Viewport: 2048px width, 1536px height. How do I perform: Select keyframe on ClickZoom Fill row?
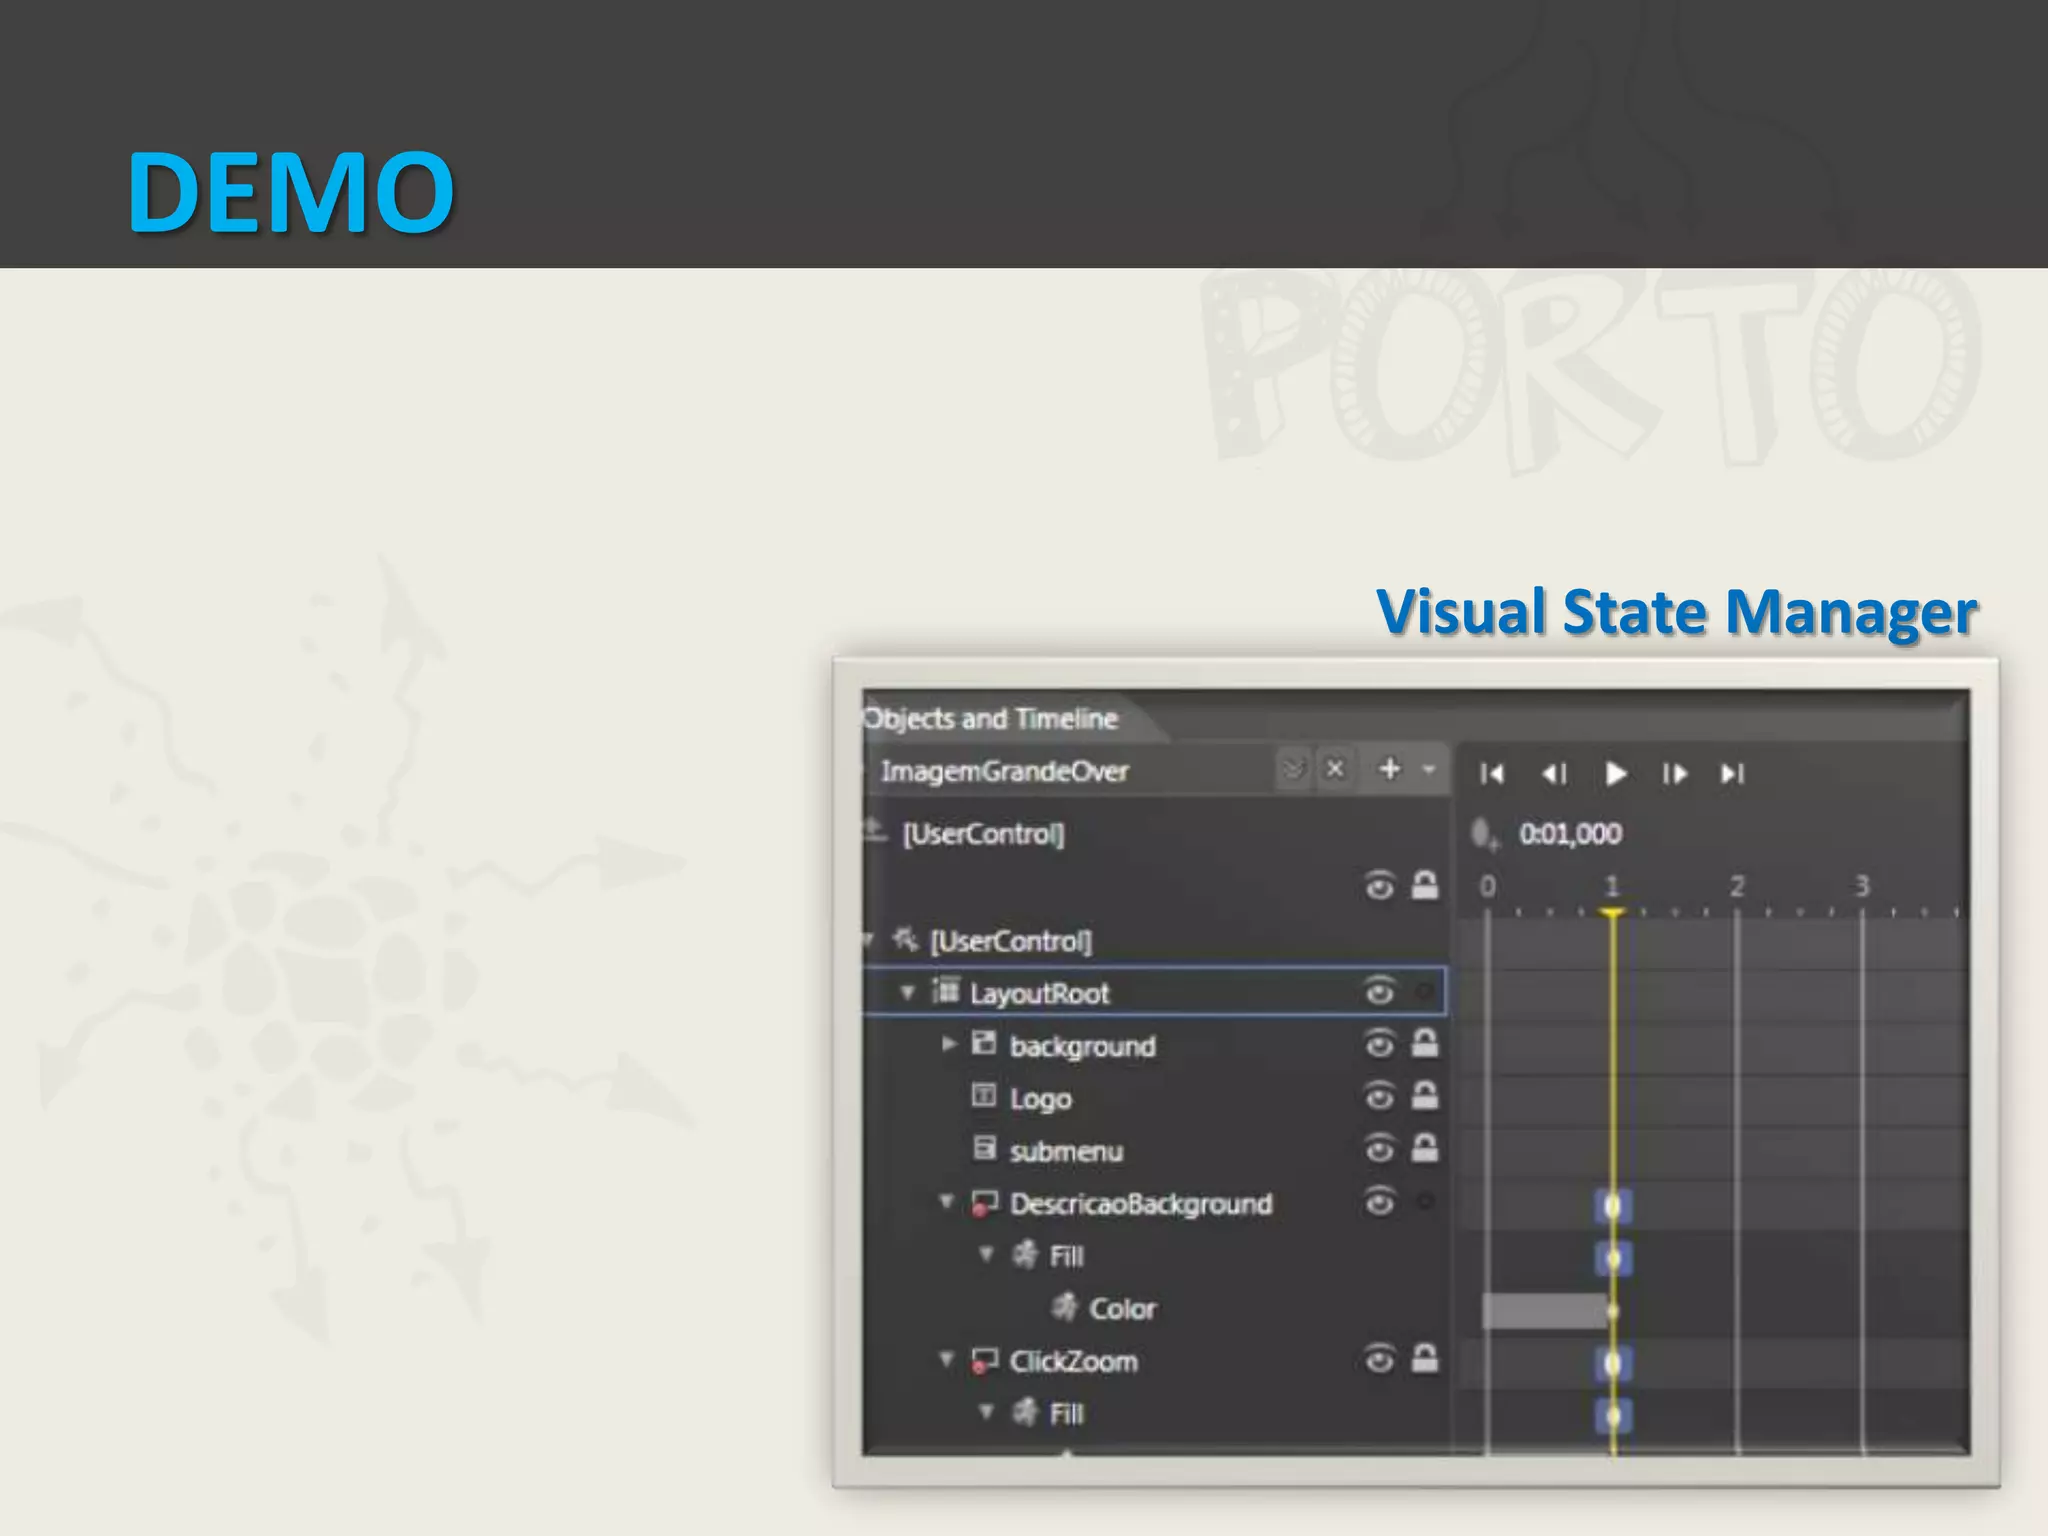click(x=1613, y=1415)
